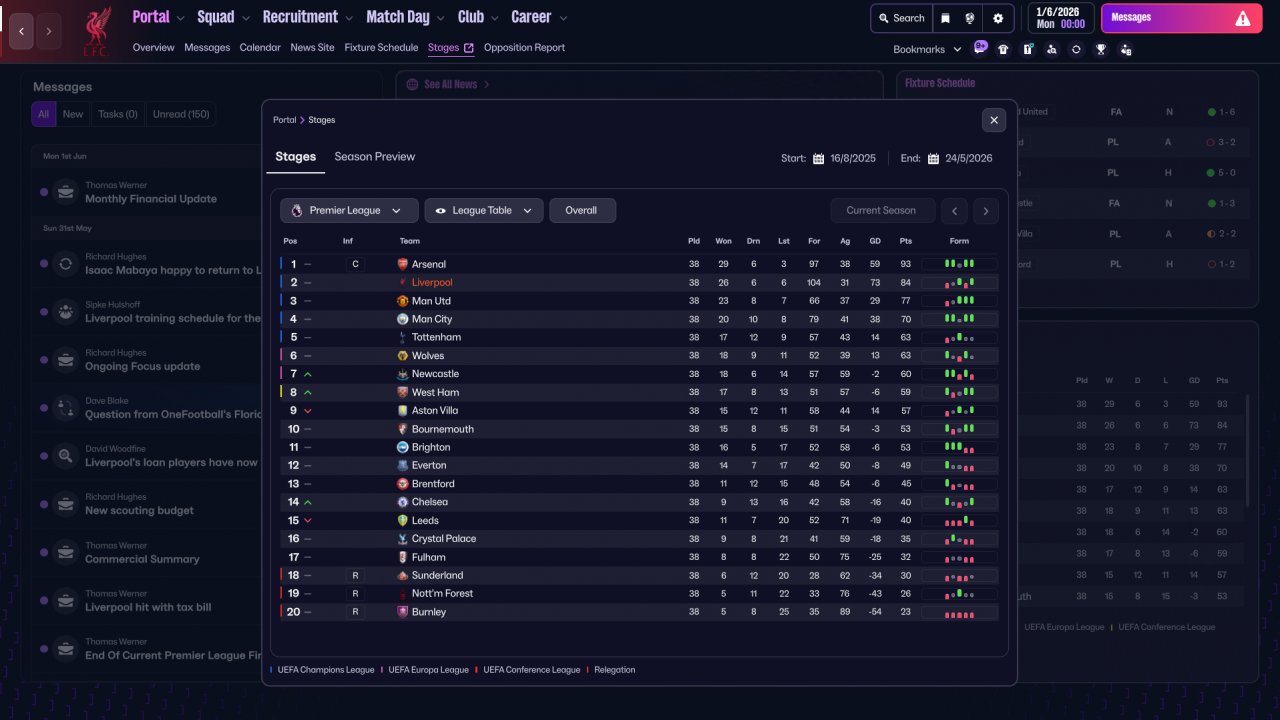1280x720 pixels.
Task: Expand the Portal menu
Action: [159, 17]
